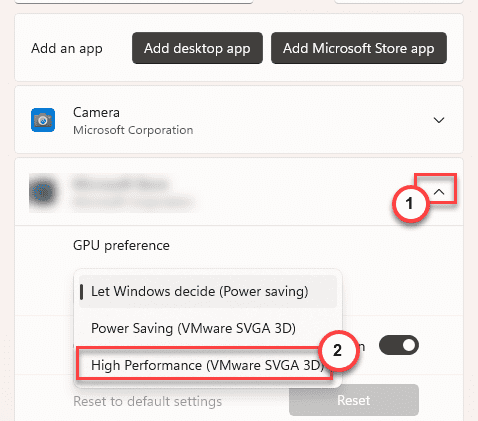Collapse the blurred app's settings chevron
This screenshot has width=478, height=421.
click(440, 192)
